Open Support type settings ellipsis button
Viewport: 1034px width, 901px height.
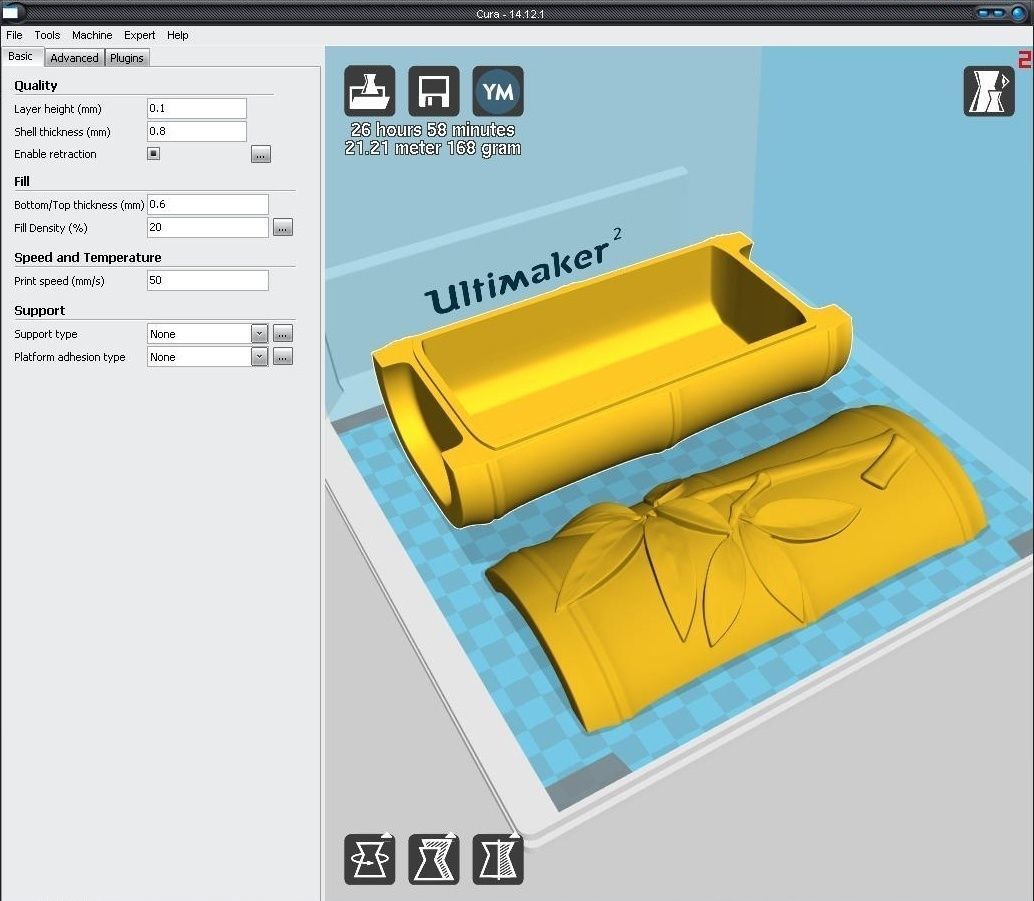tap(282, 334)
